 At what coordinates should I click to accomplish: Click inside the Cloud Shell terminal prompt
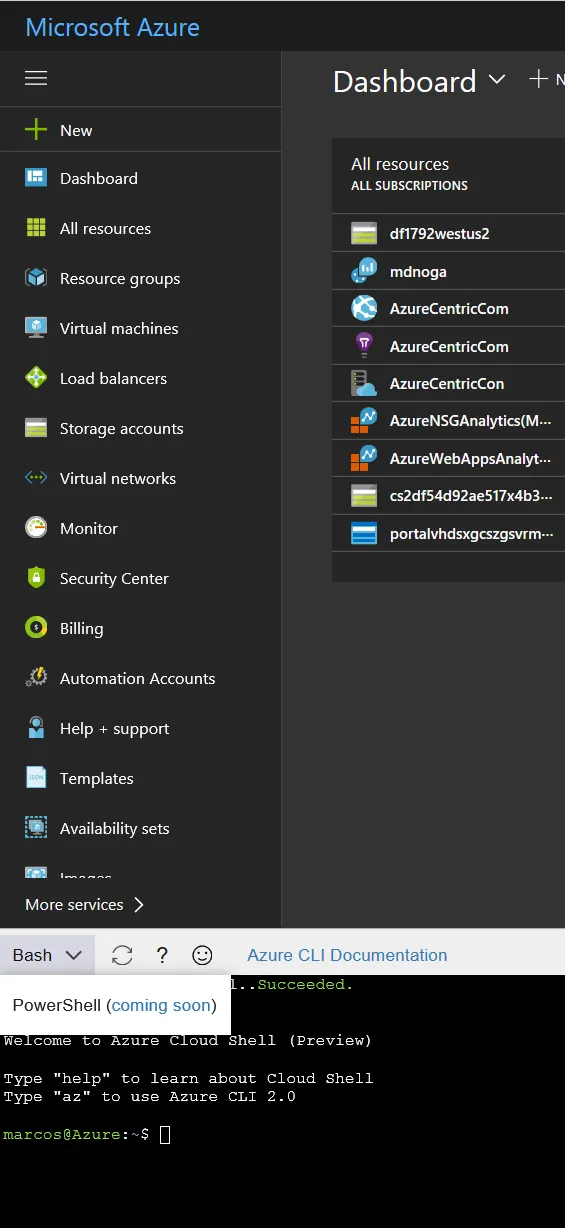166,1134
